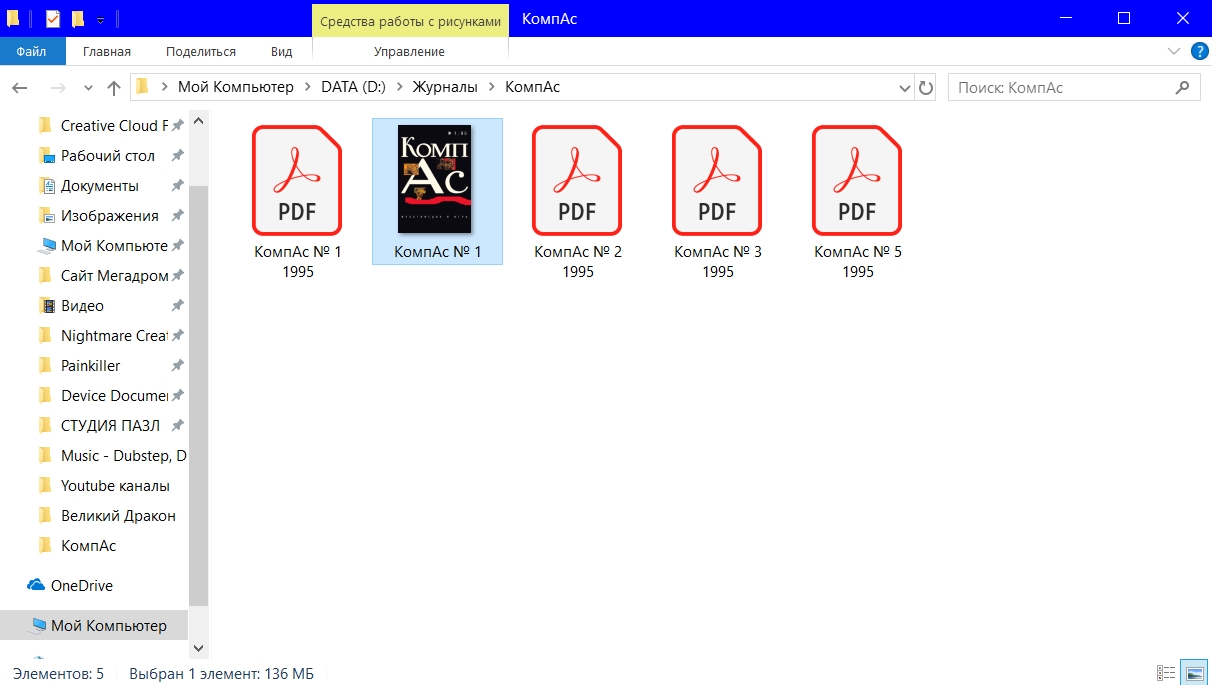The width and height of the screenshot is (1212, 685).
Task: Open Великий Дракон folder in sidebar
Action: tap(118, 516)
